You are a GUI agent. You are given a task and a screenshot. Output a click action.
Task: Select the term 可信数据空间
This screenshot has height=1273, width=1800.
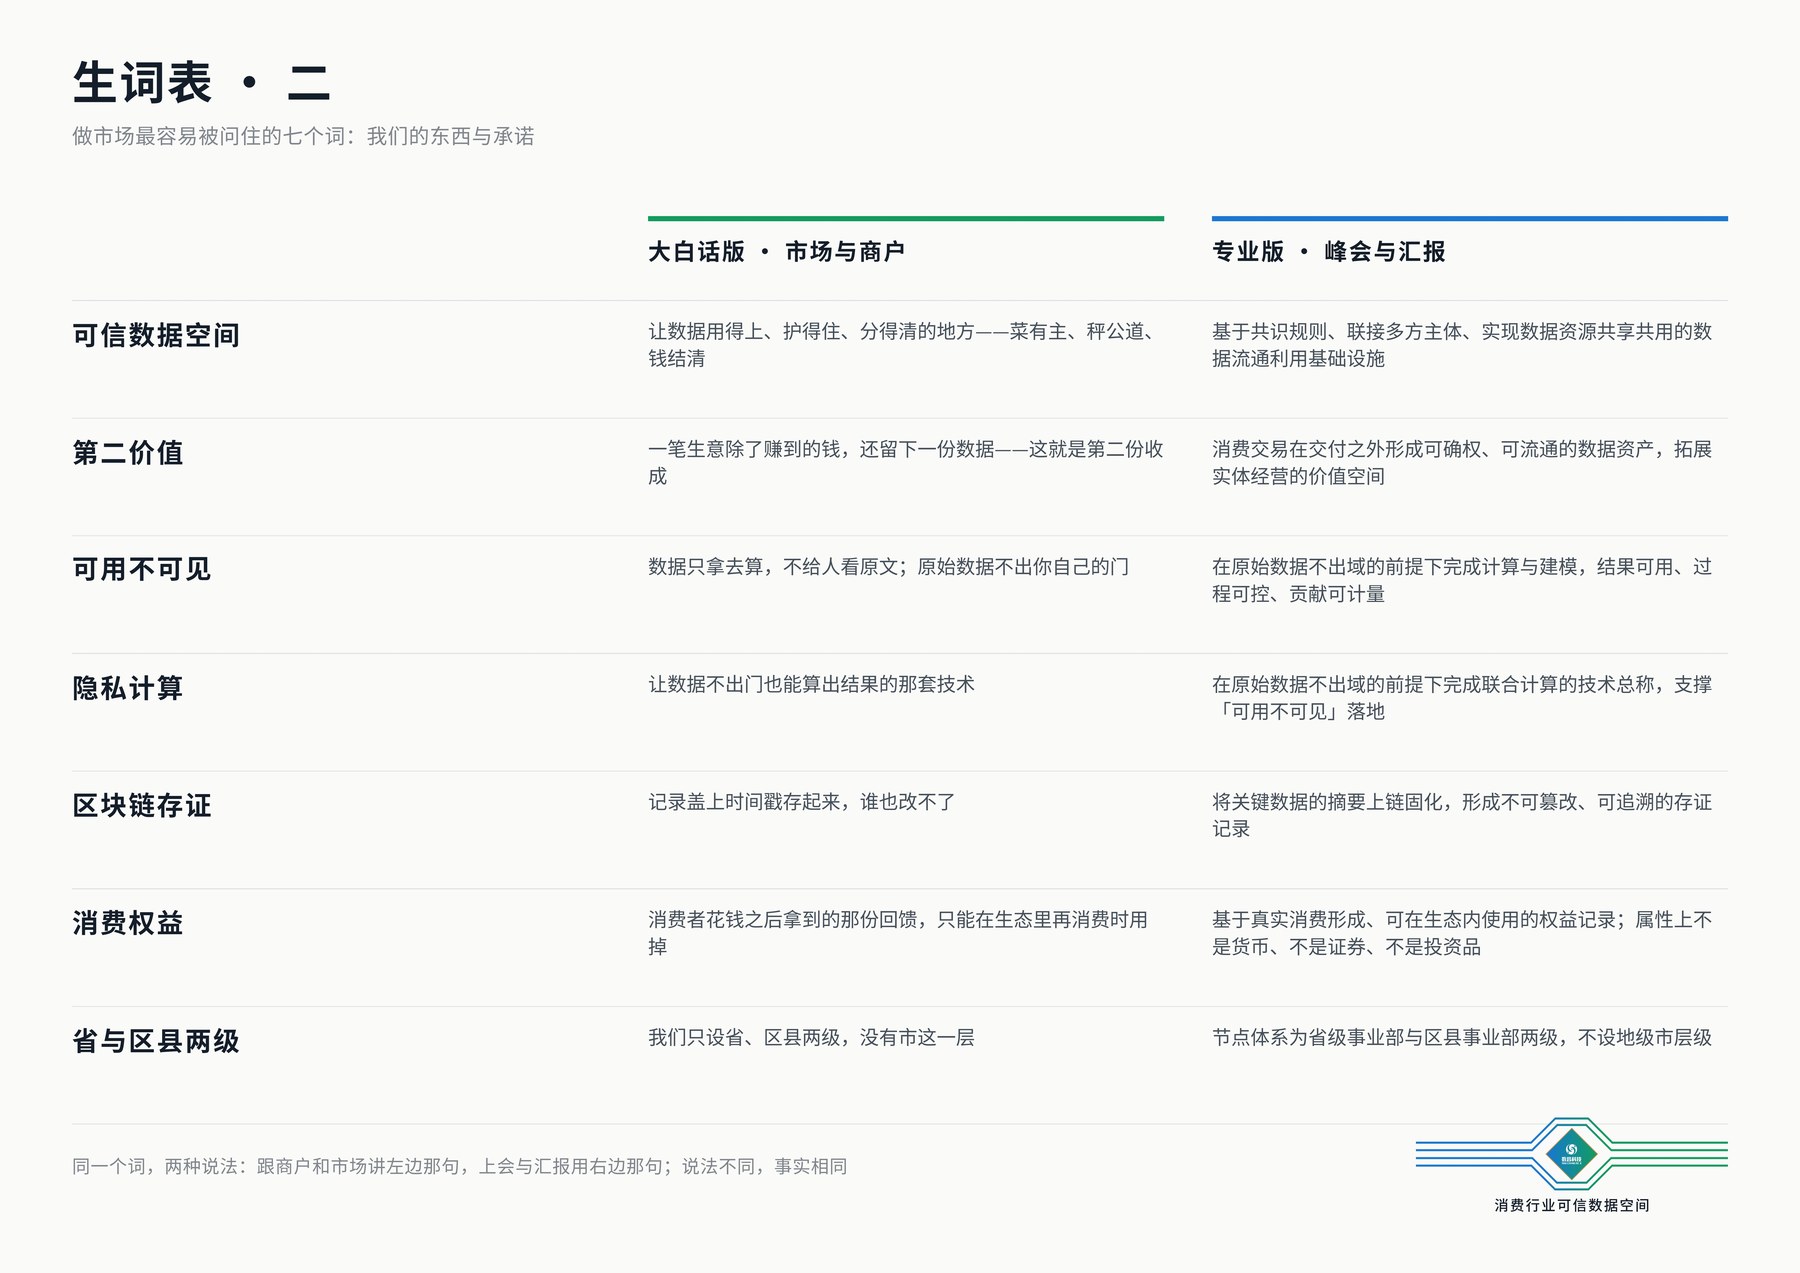point(156,335)
